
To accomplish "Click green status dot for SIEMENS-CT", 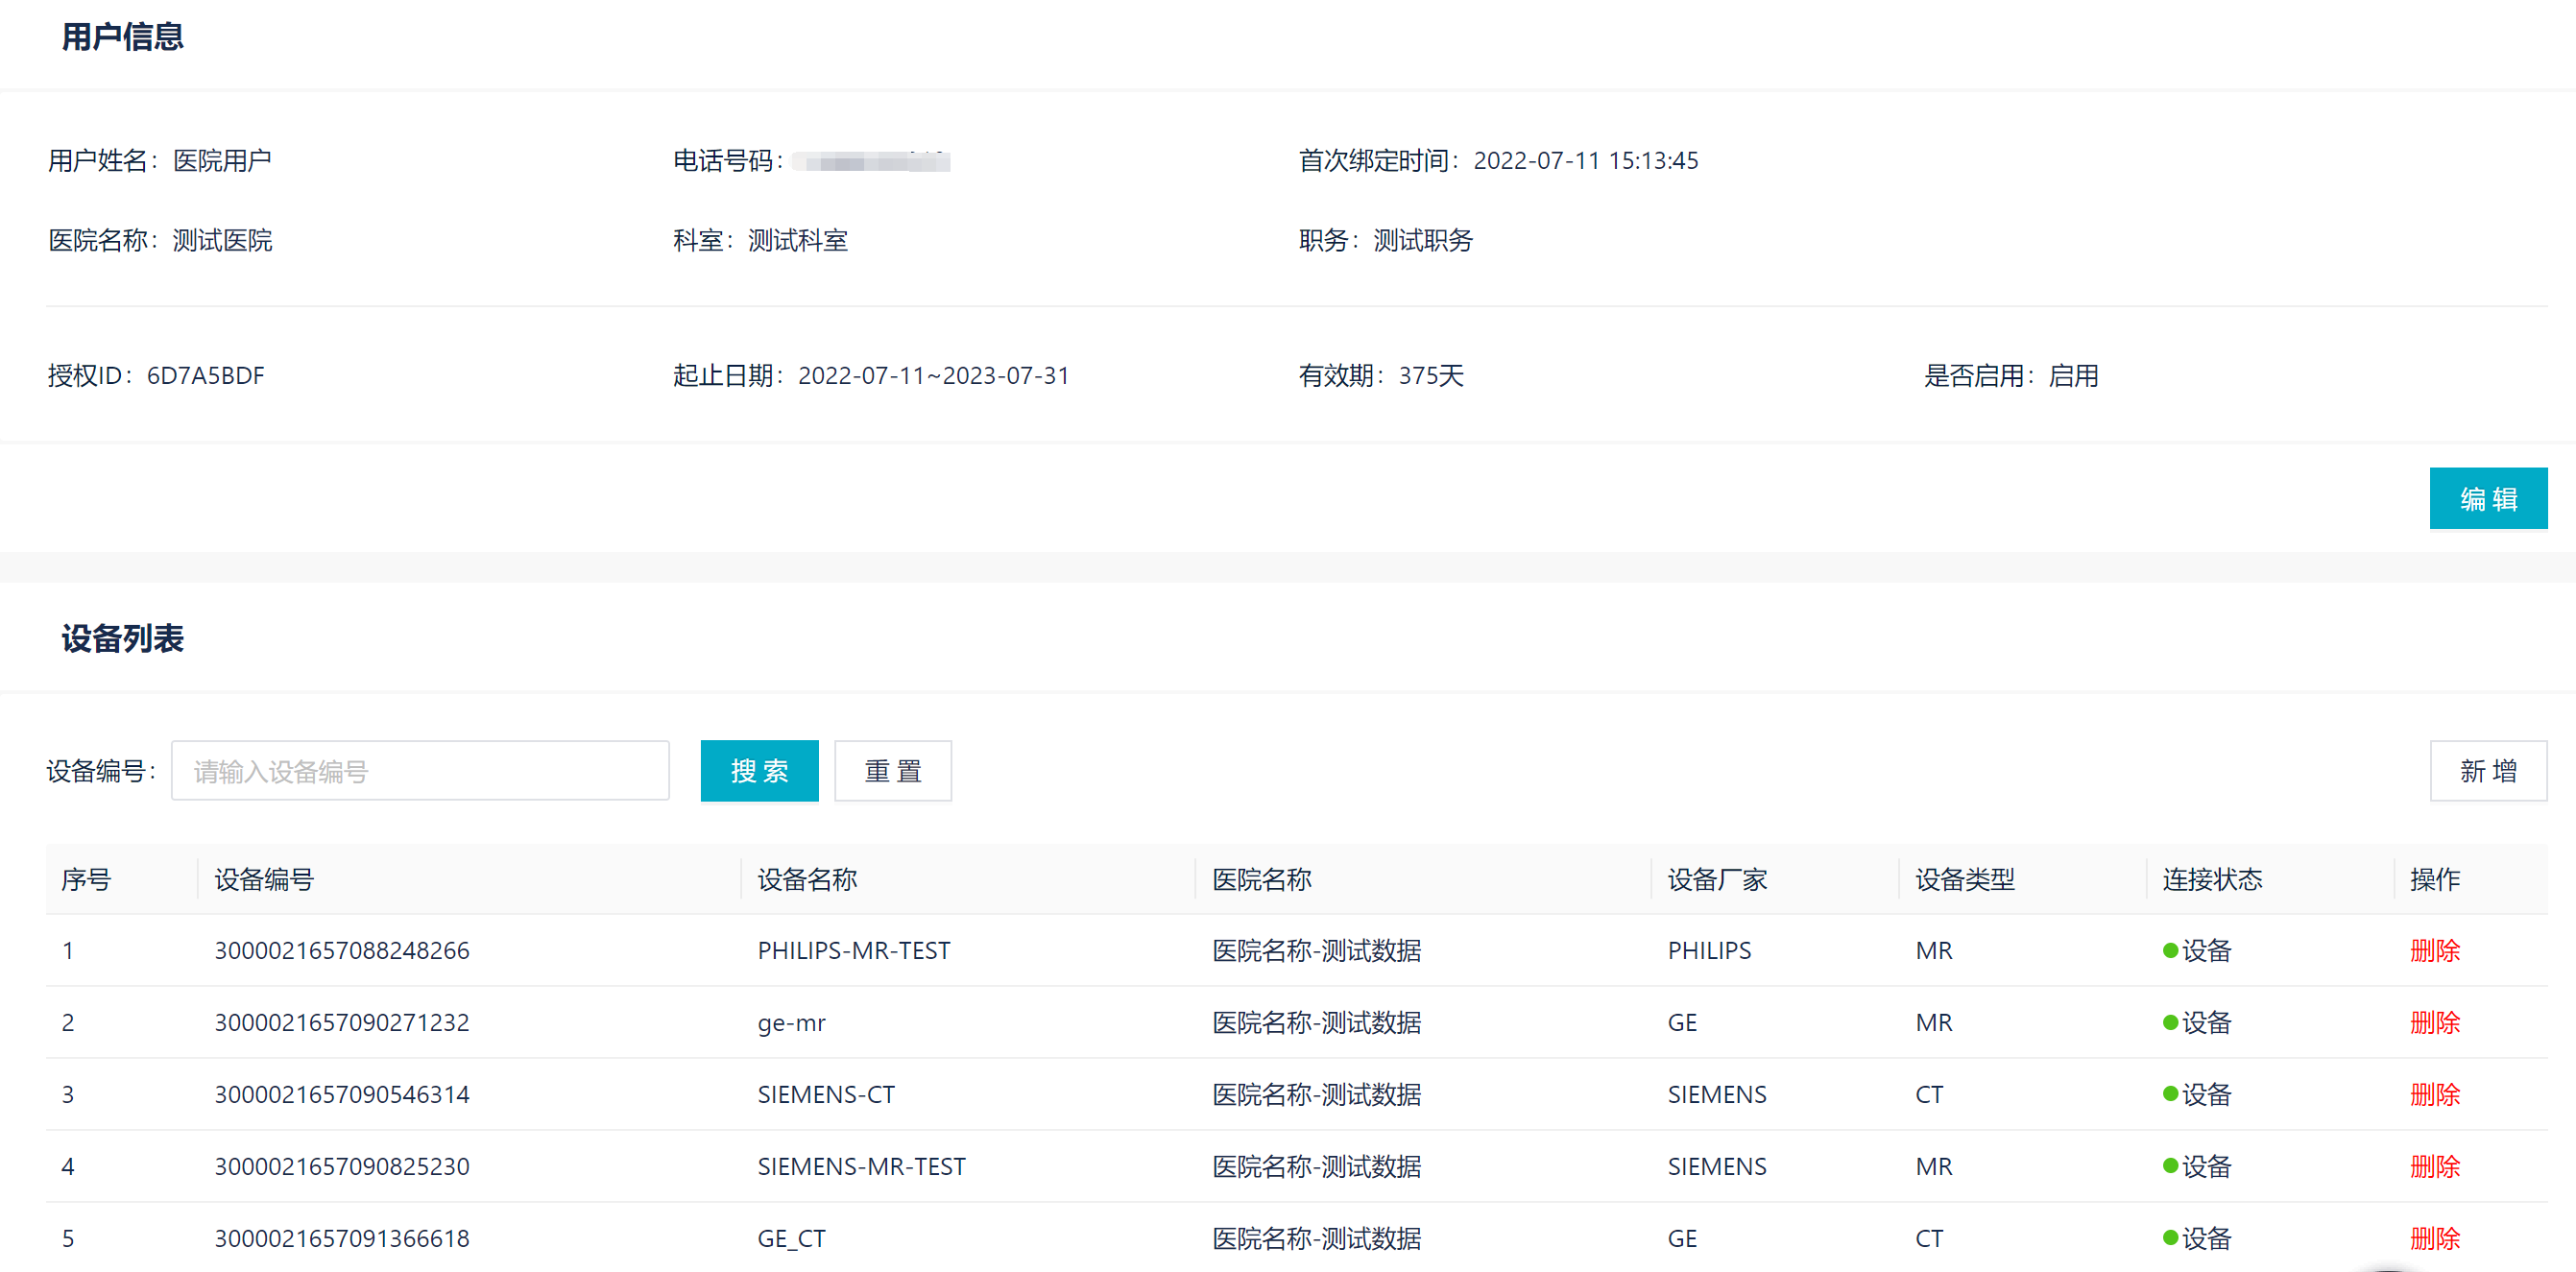I will [2170, 1094].
